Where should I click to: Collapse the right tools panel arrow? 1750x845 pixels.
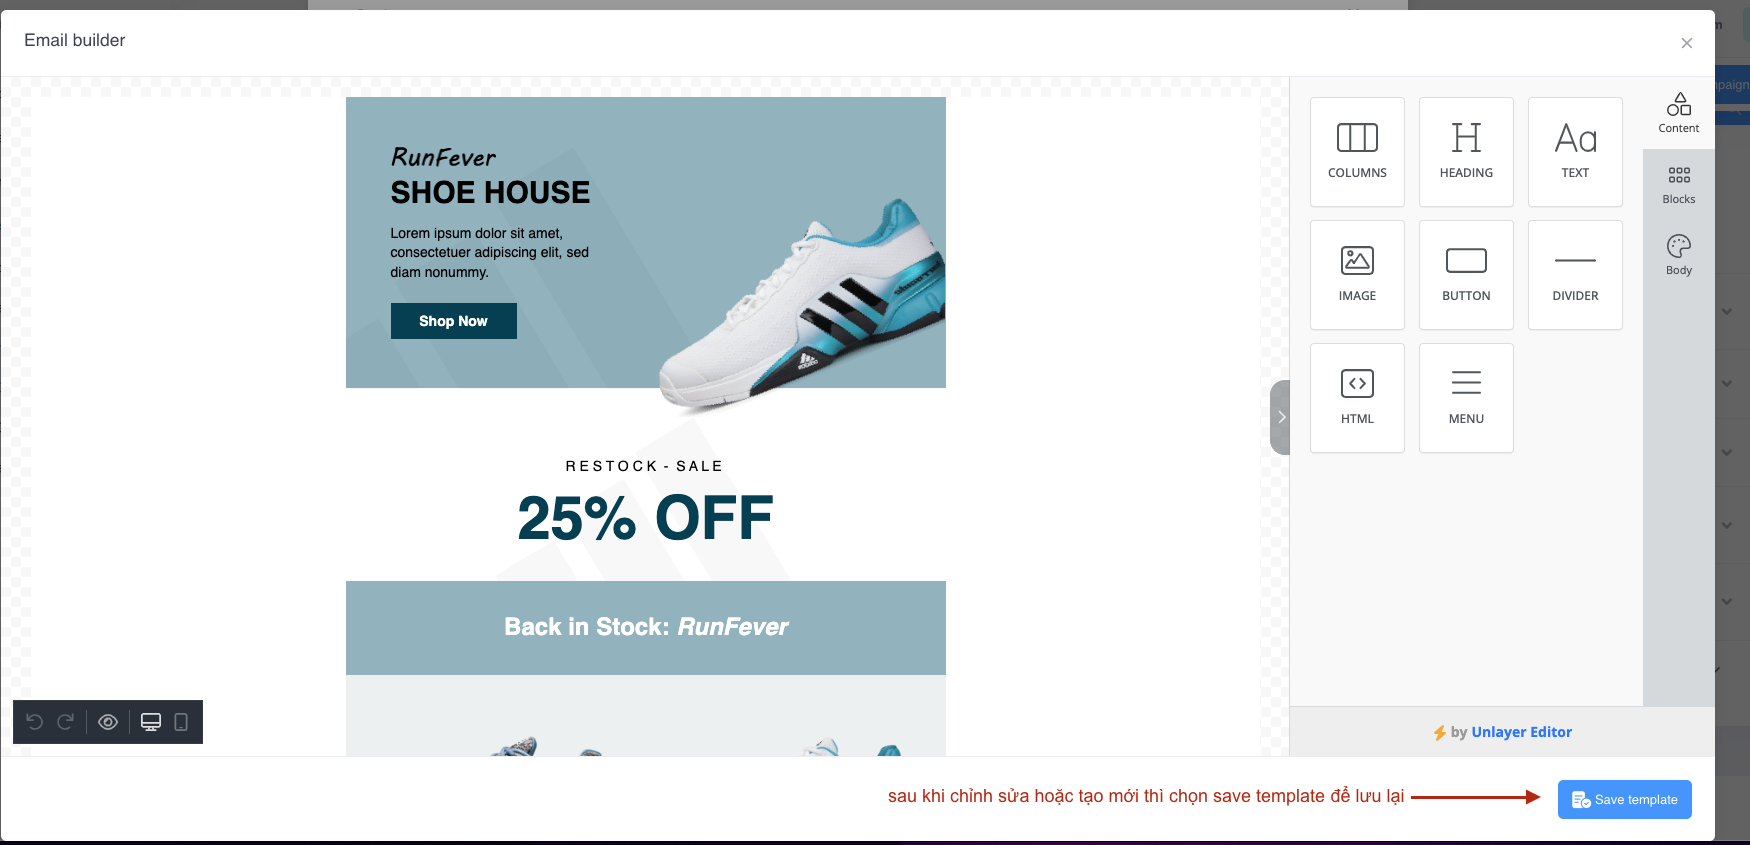[1280, 417]
